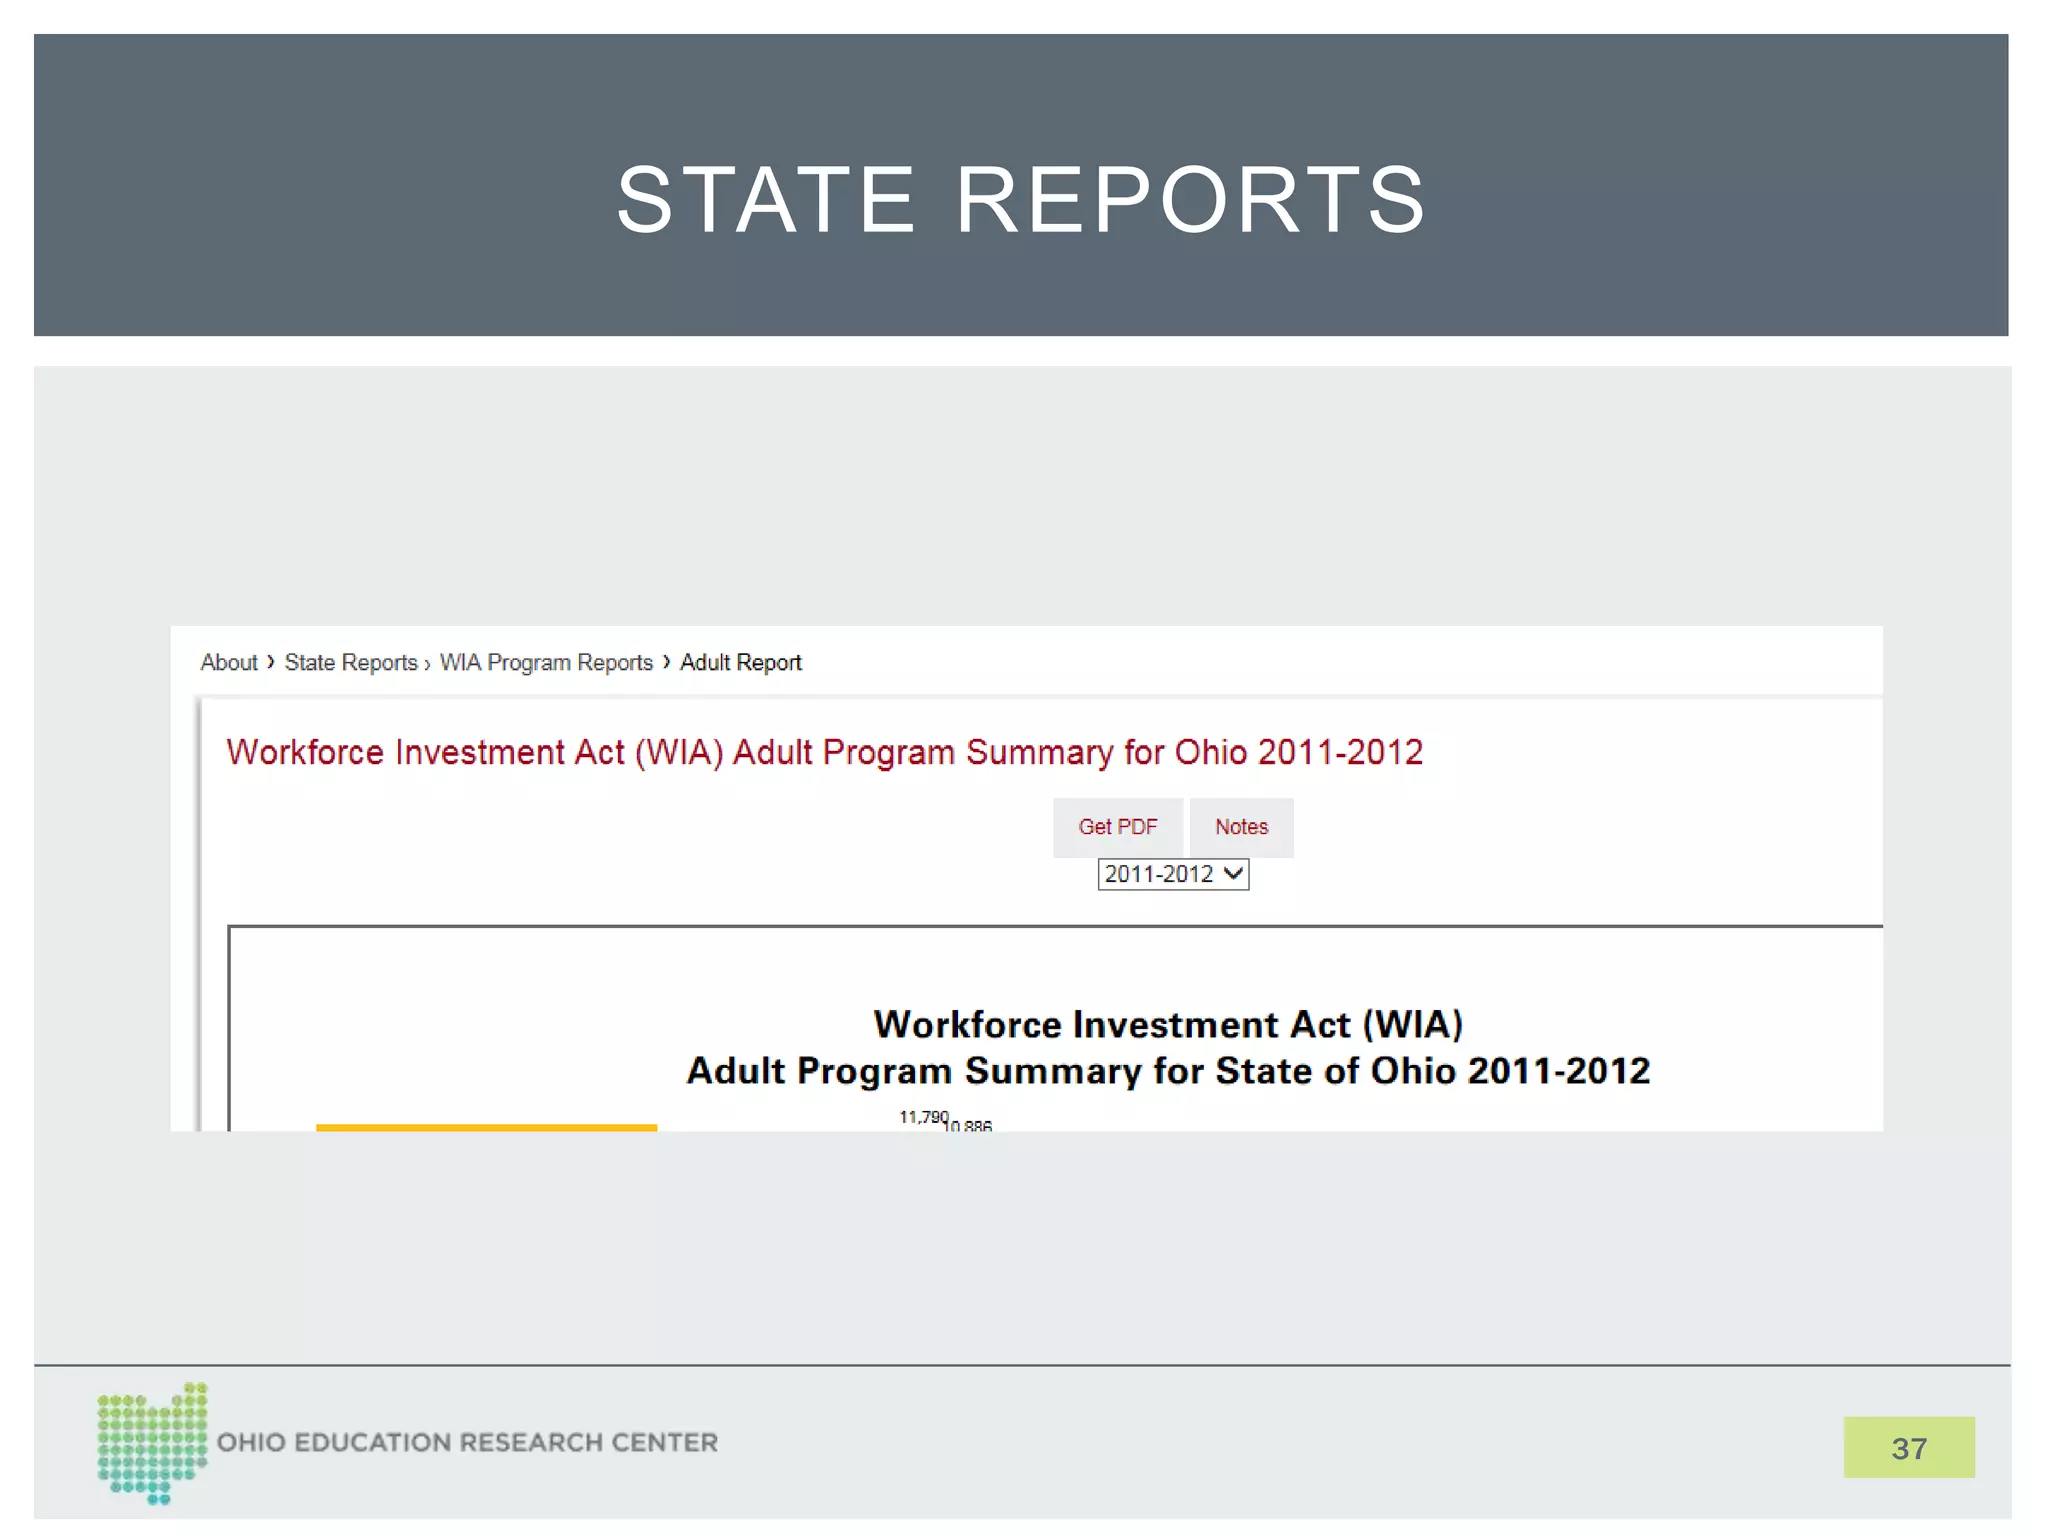Open the Notes button

click(1241, 827)
